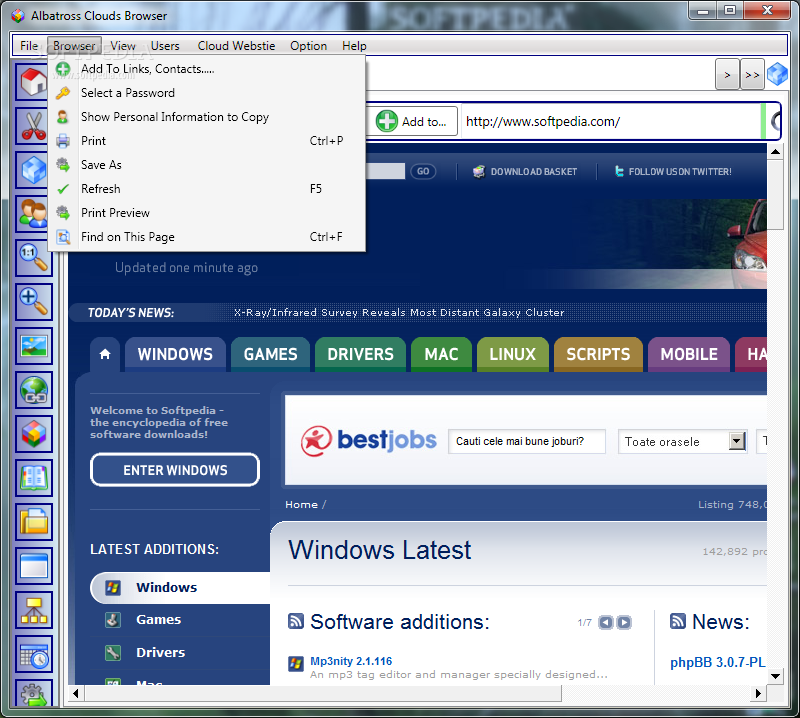Viewport: 800px width, 718px height.
Task: Click the blue cube sidebar icon
Action: [34, 170]
